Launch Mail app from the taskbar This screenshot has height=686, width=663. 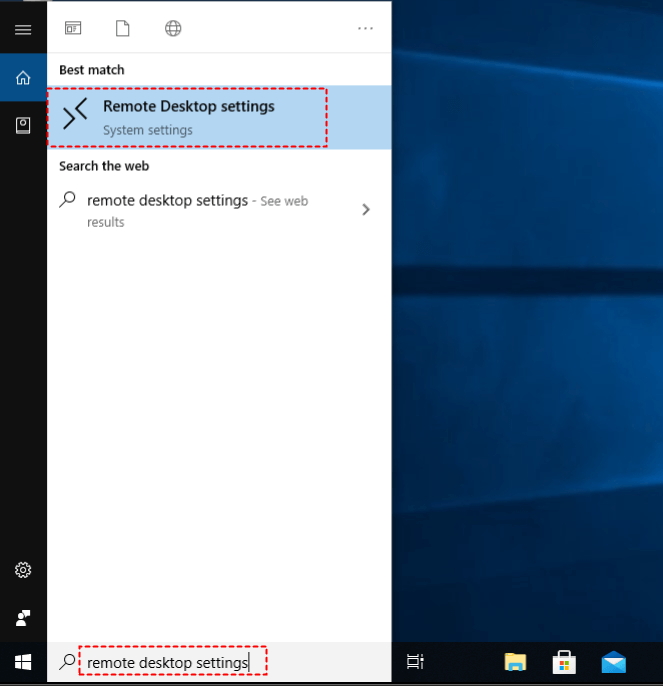coord(614,662)
